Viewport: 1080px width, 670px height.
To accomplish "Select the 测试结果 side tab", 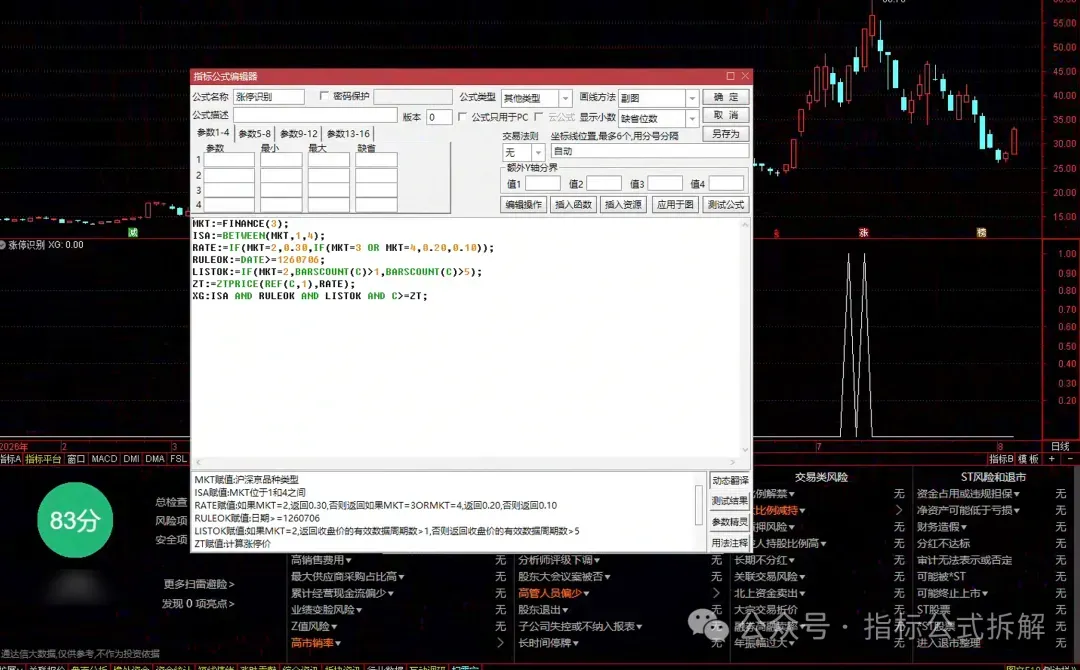I will [729, 501].
